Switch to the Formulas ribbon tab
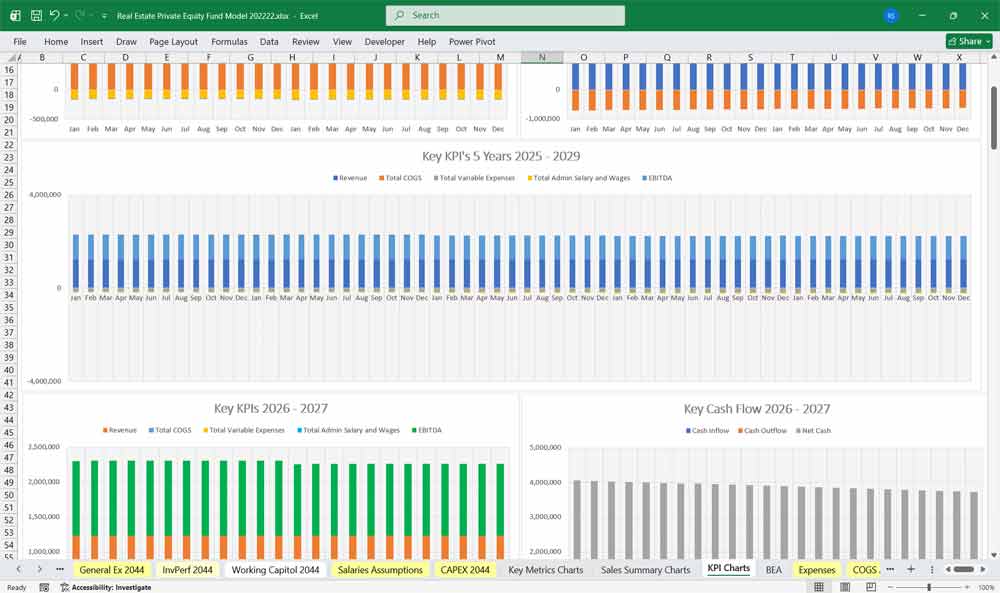 (x=229, y=42)
